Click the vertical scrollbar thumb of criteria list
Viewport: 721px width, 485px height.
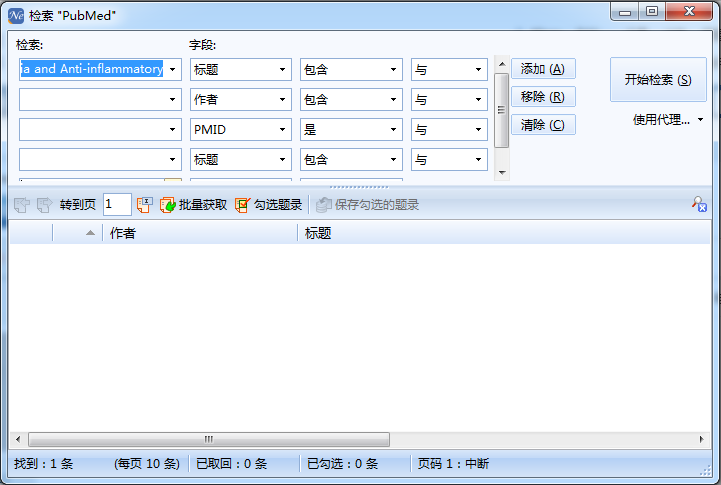click(x=502, y=110)
